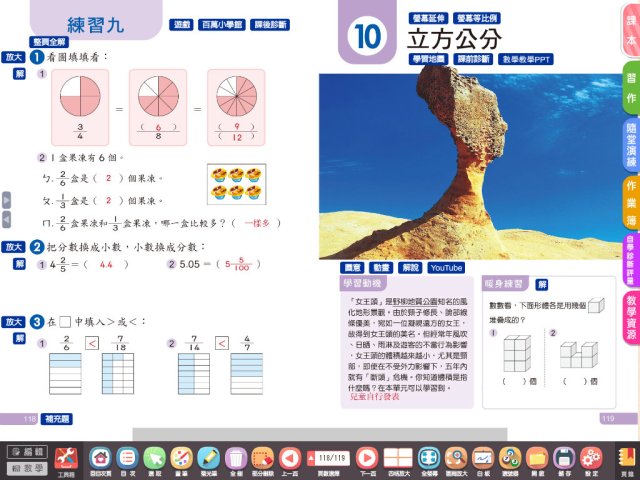Select the arrow pointer (選取) tool
Screen dimensions: 640x480
click(x=154, y=457)
